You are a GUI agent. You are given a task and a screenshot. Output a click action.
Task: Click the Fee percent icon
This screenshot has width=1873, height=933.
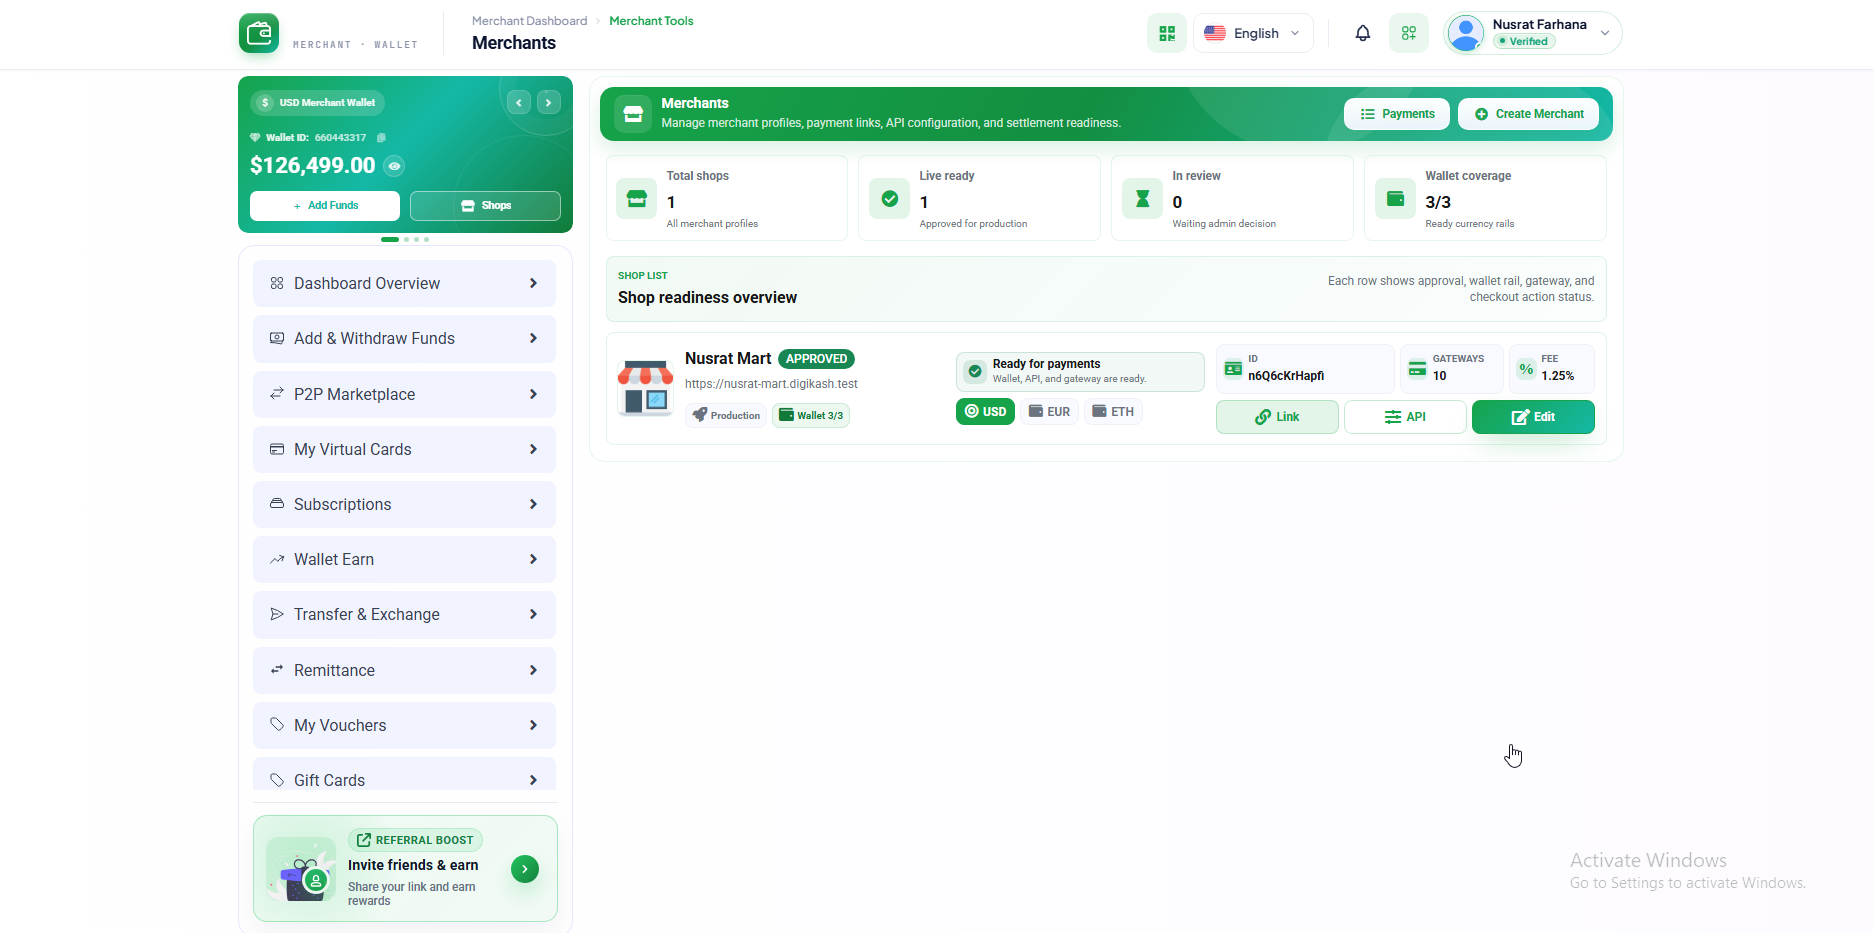1526,369
